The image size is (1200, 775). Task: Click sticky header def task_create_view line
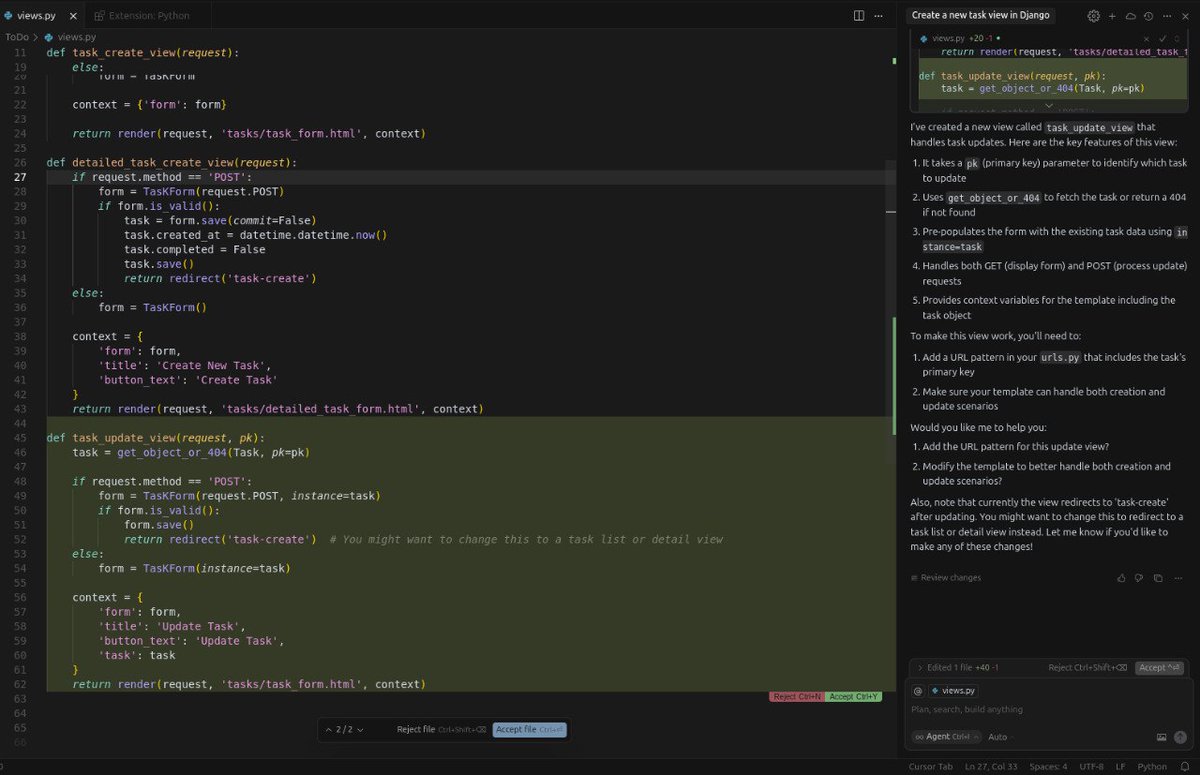tap(143, 52)
